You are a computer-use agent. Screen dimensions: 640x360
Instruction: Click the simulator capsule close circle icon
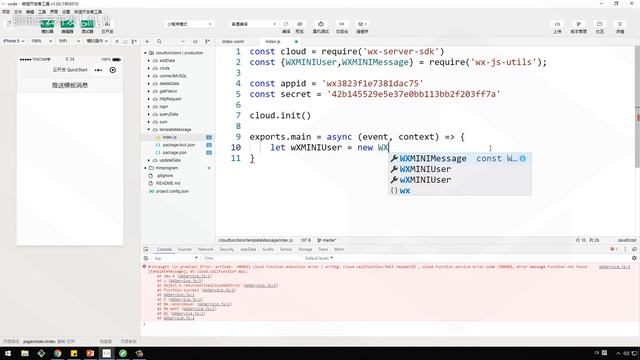113,70
